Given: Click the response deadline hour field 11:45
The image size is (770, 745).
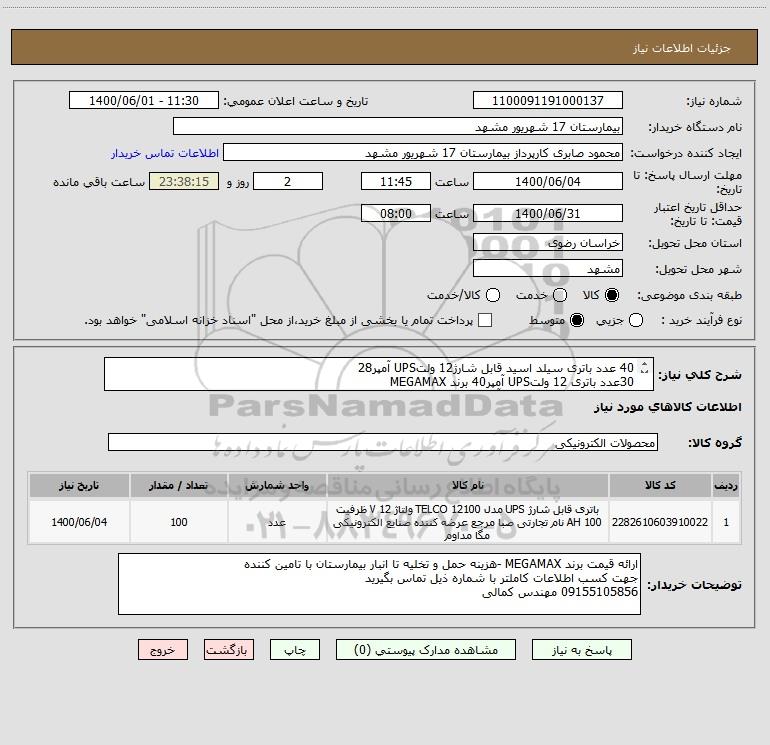Looking at the screenshot, I should click(x=396, y=181).
